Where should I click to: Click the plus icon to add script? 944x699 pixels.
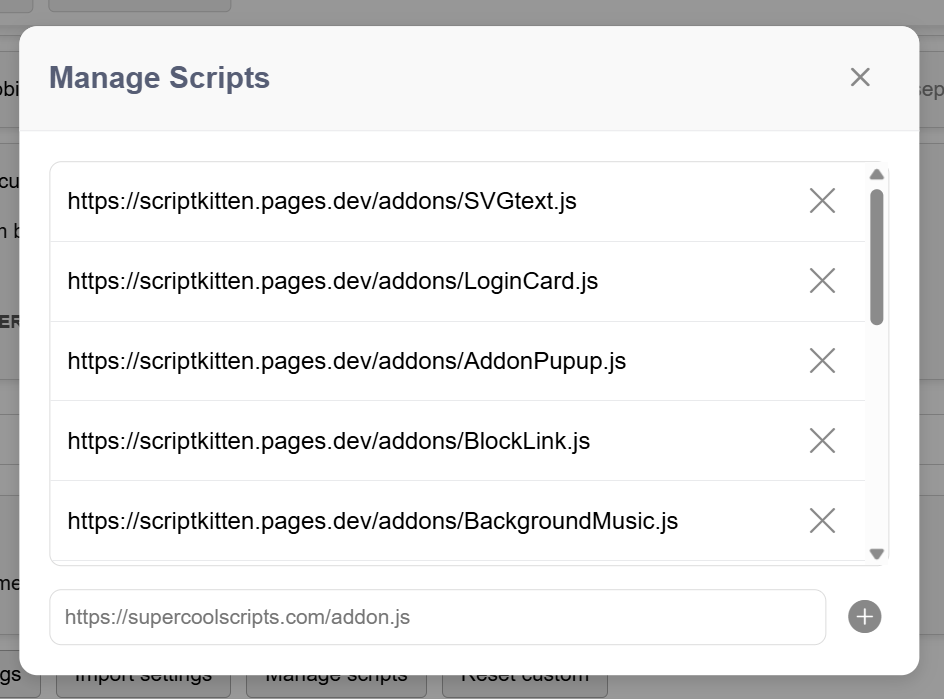(865, 617)
